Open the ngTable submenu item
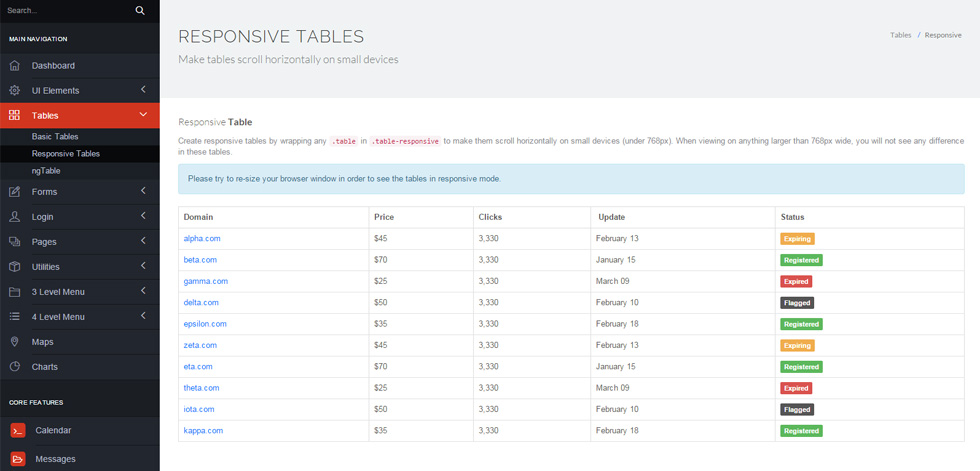Image resolution: width=980 pixels, height=471 pixels. [x=80, y=171]
